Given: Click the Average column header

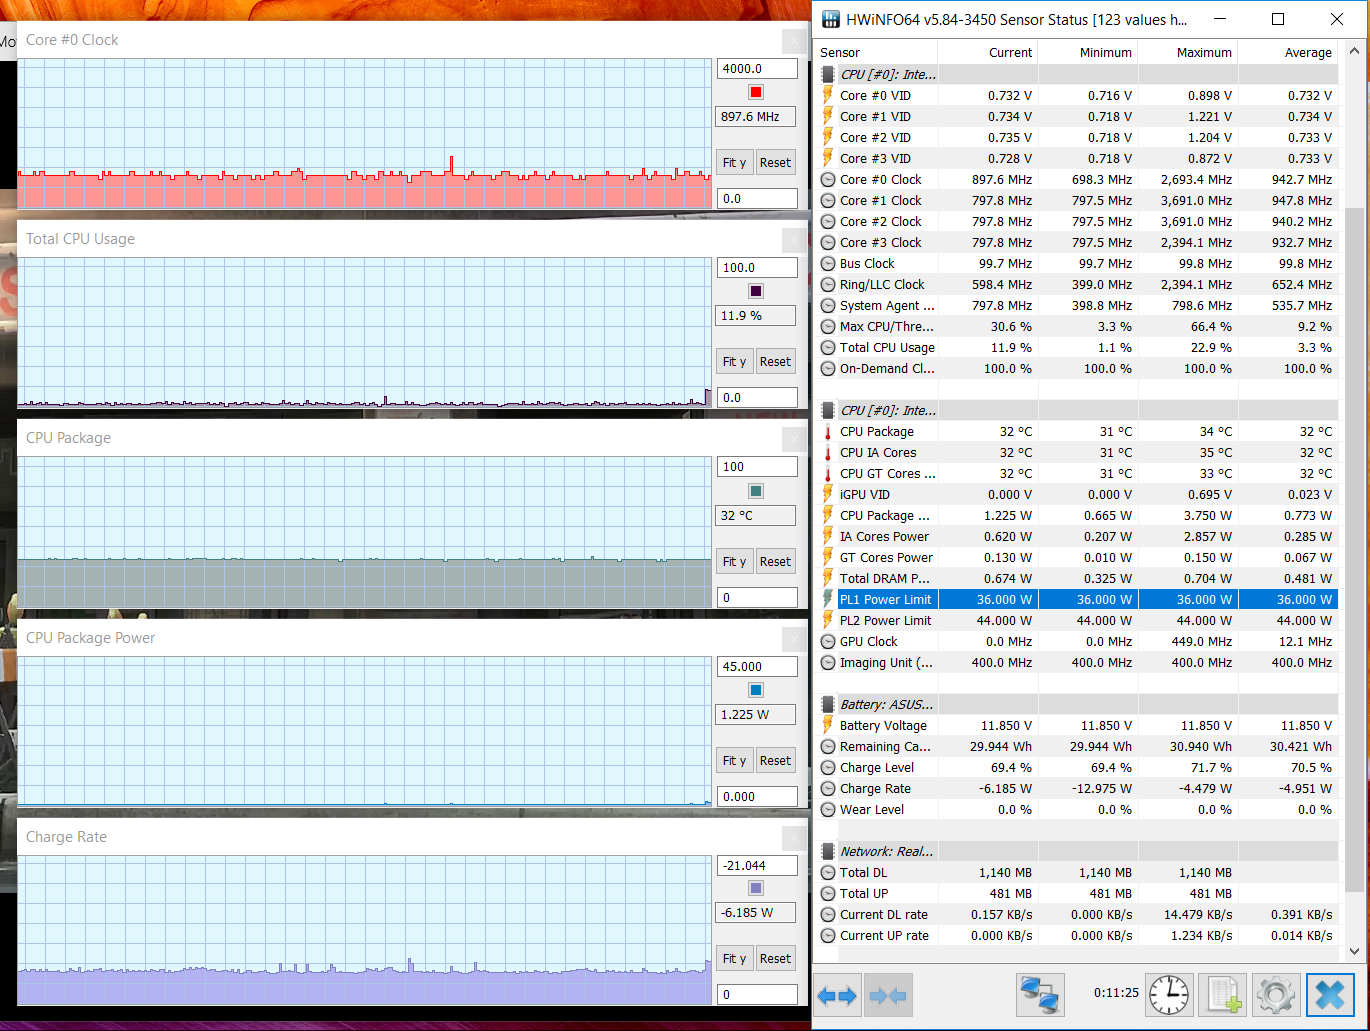Looking at the screenshot, I should coord(1288,53).
